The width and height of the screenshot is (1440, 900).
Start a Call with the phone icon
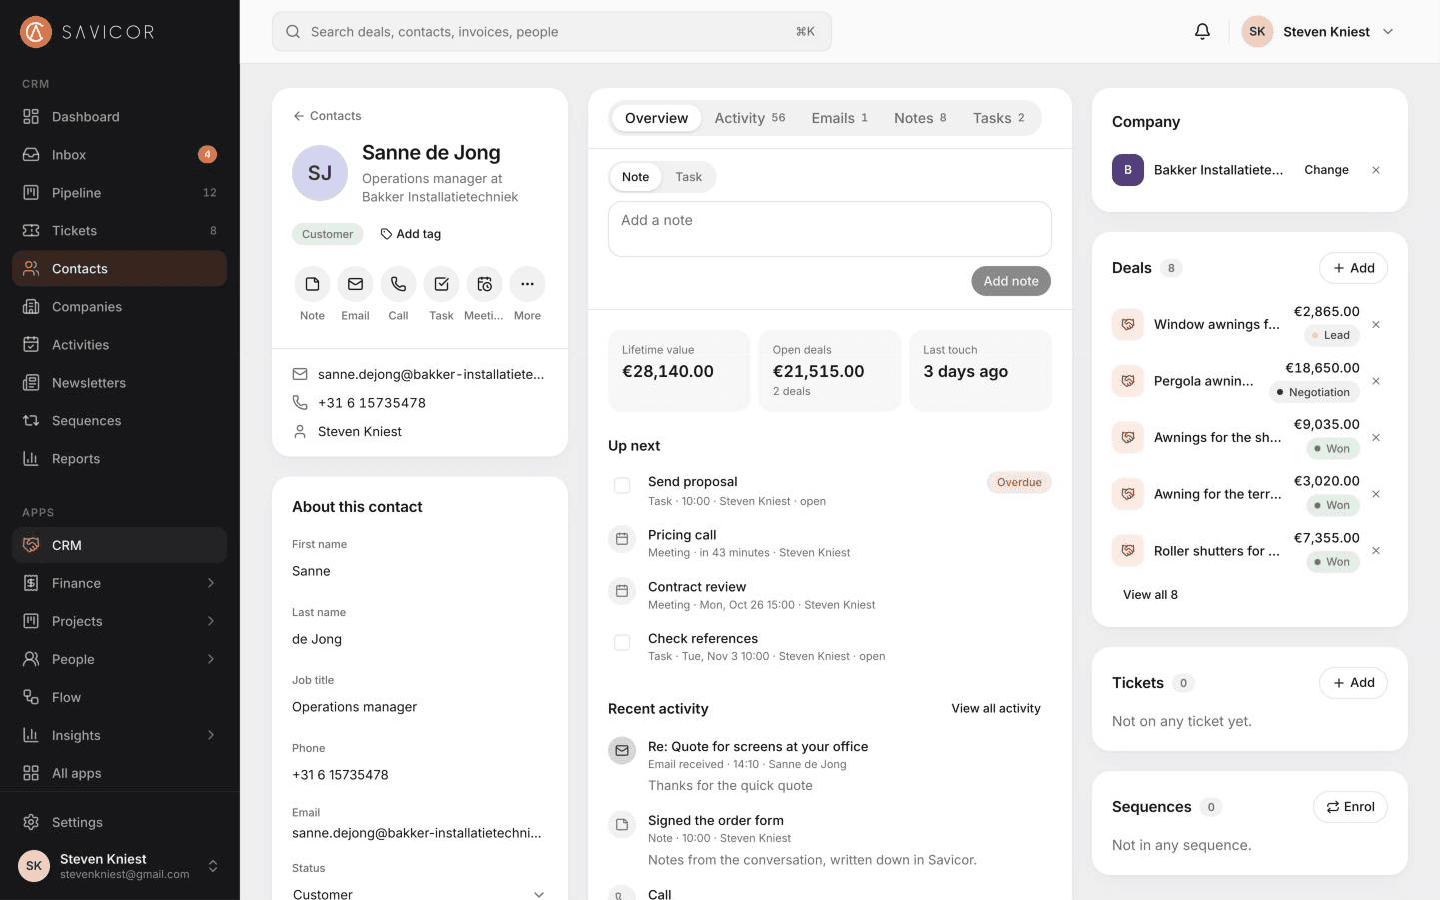coord(398,284)
